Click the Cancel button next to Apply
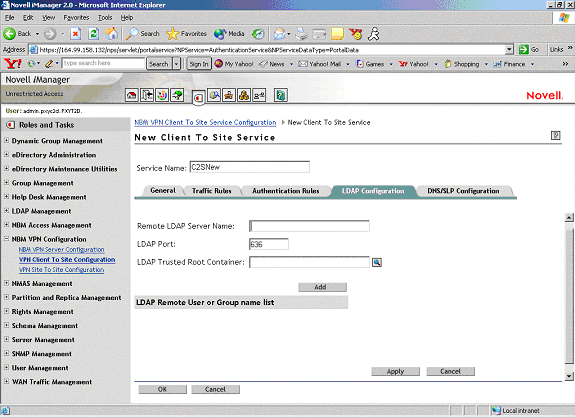Image resolution: width=575 pixels, height=418 pixels. pyautogui.click(x=450, y=371)
